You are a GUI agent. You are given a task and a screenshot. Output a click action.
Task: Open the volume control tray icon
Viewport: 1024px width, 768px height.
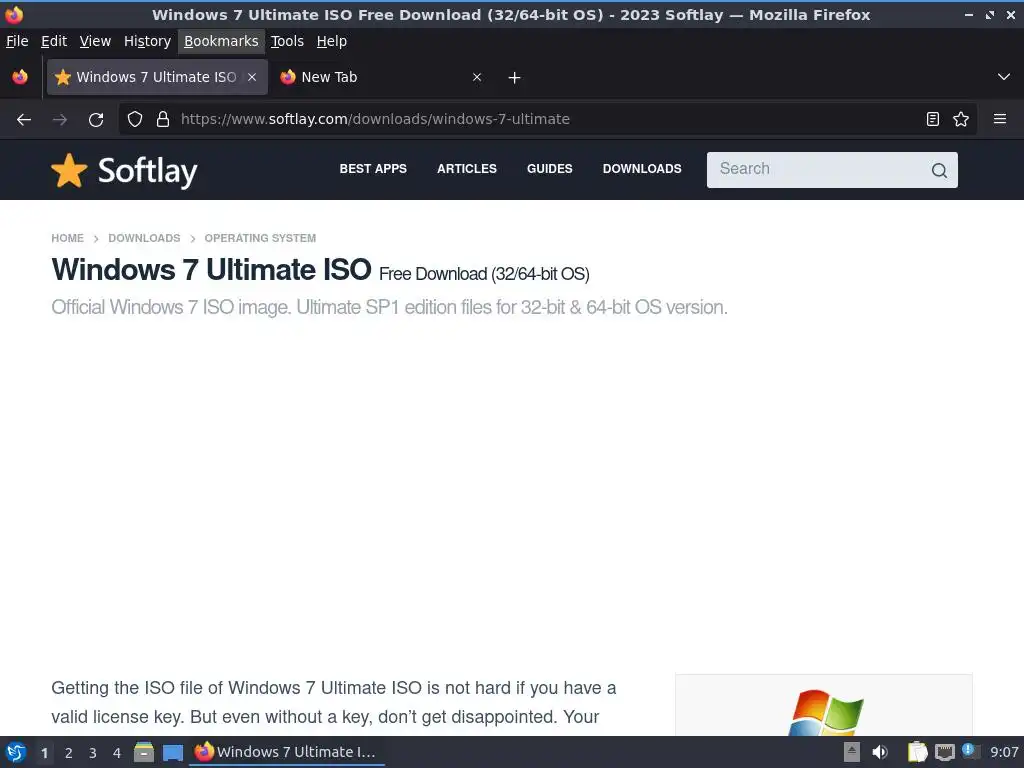pyautogui.click(x=880, y=752)
